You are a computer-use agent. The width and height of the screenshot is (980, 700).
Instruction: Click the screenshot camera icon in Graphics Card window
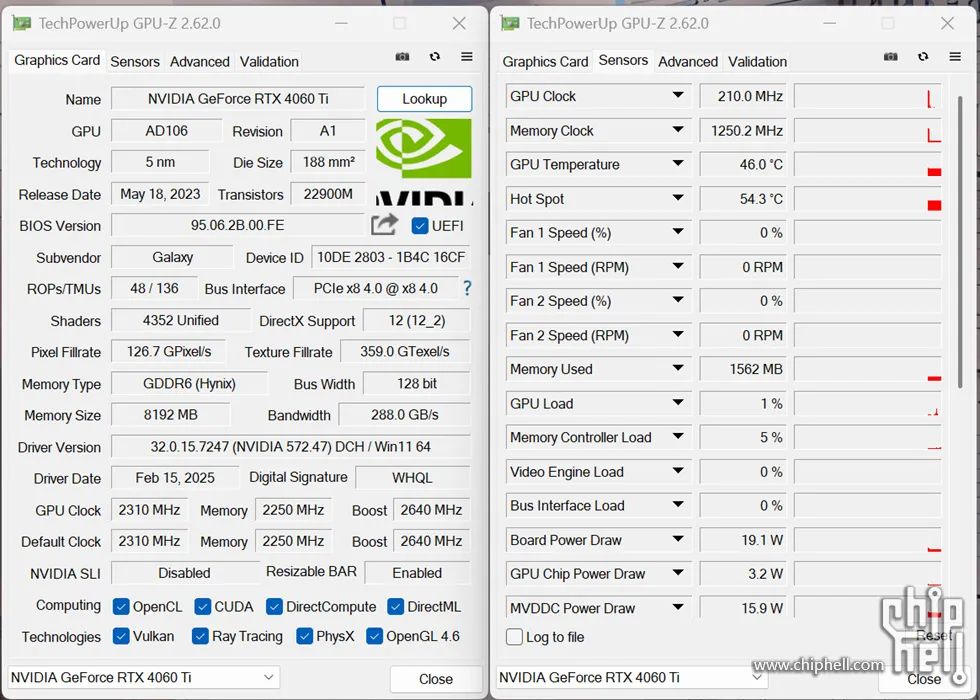click(402, 57)
